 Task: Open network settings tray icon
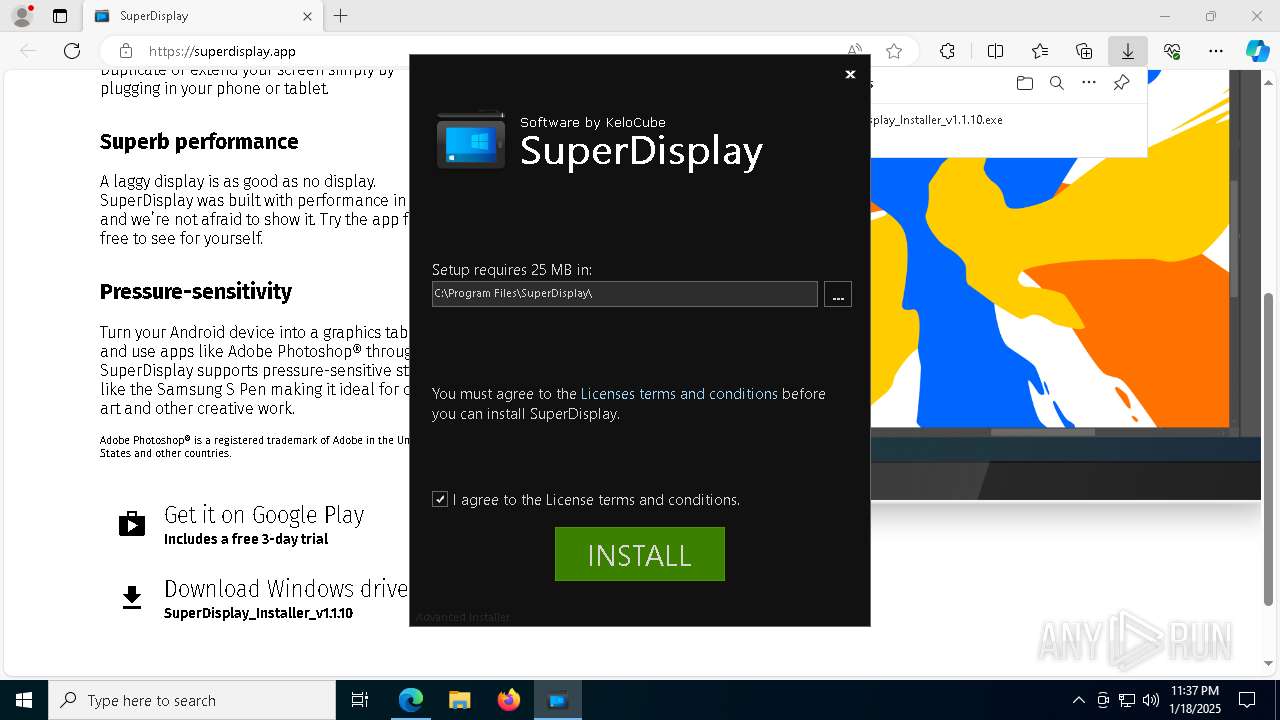(x=1127, y=700)
